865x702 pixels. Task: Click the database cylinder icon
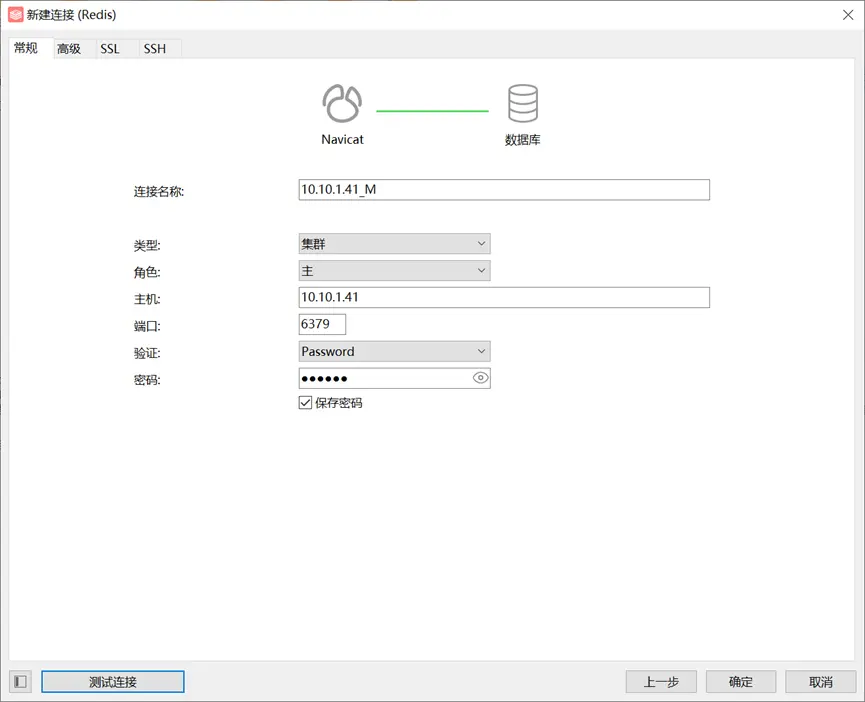click(x=522, y=103)
